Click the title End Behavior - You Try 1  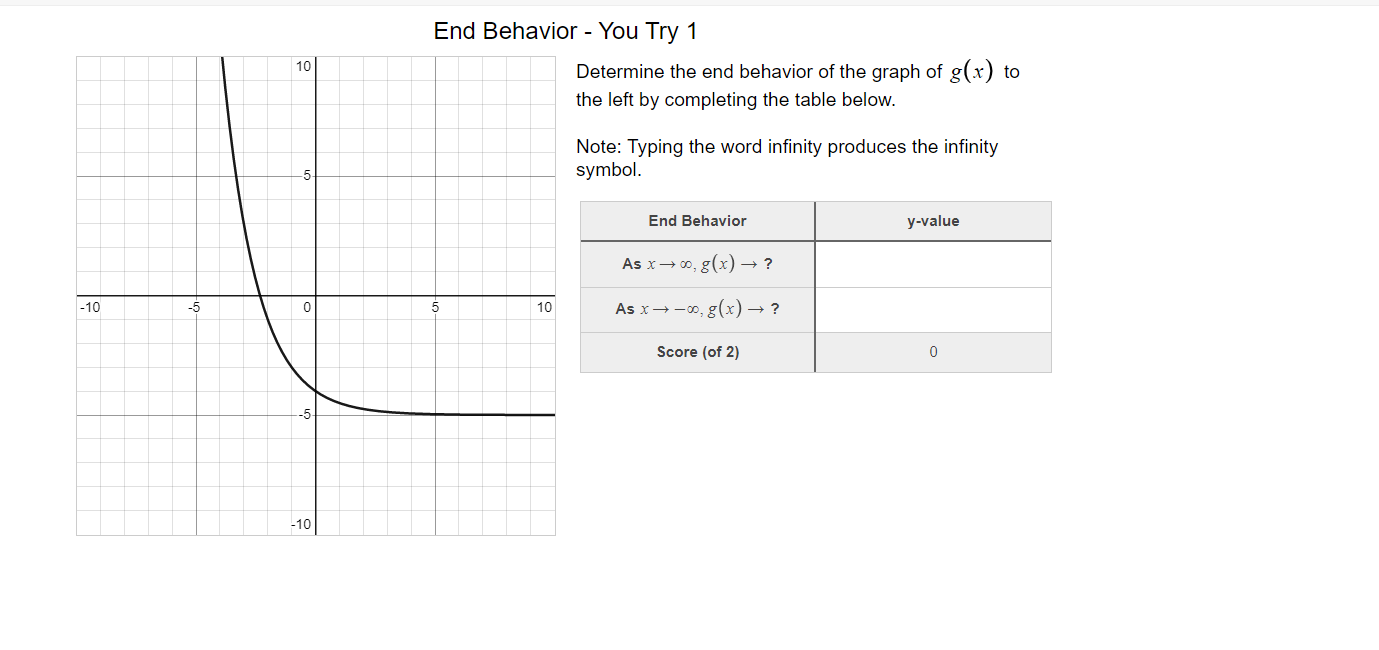click(564, 31)
